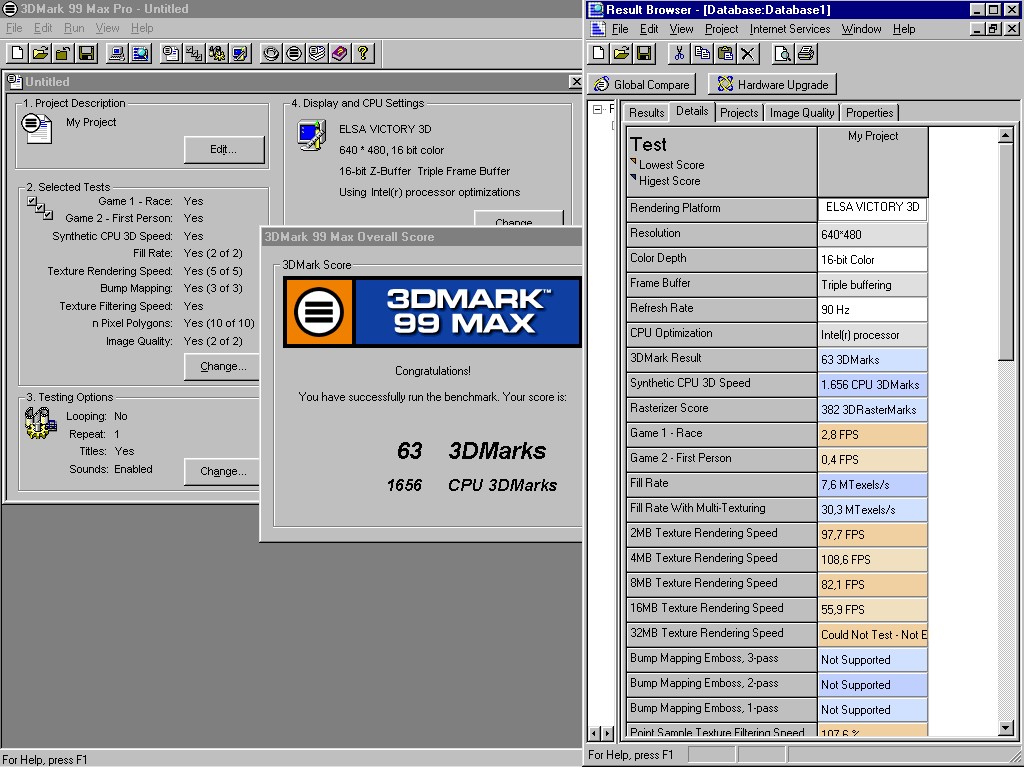
Task: Click the 382 3DRasterMarks cell
Action: click(x=872, y=409)
